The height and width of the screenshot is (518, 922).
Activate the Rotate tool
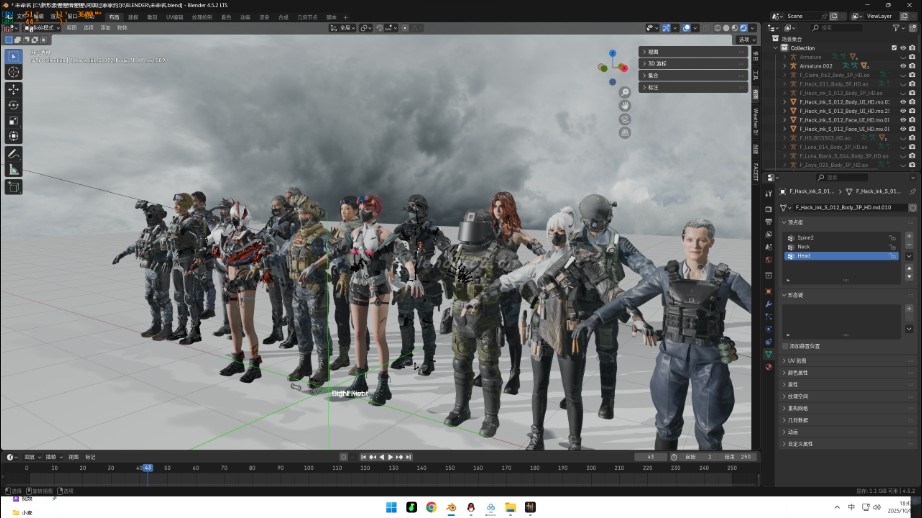coord(14,105)
